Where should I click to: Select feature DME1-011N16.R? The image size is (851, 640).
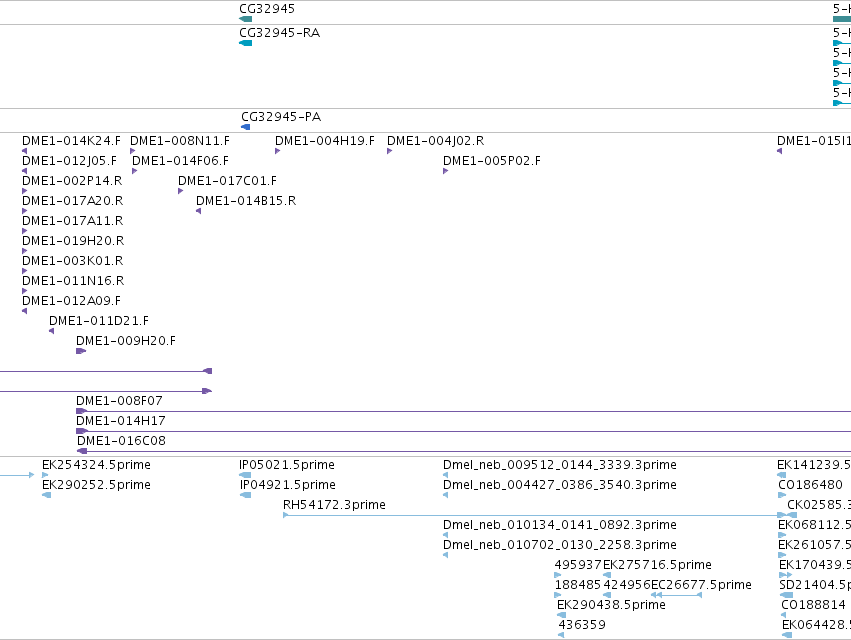tap(73, 281)
